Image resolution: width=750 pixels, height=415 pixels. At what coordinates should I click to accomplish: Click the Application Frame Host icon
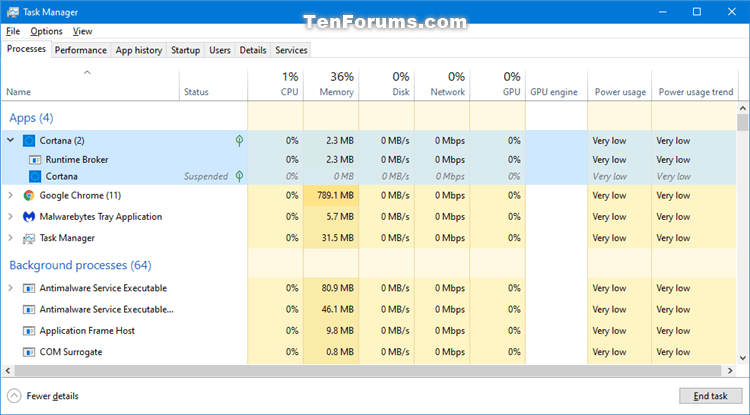click(x=29, y=331)
